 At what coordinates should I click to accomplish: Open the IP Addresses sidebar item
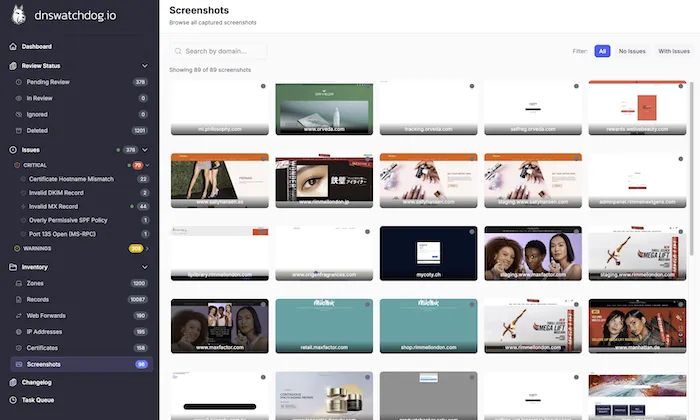coord(47,331)
